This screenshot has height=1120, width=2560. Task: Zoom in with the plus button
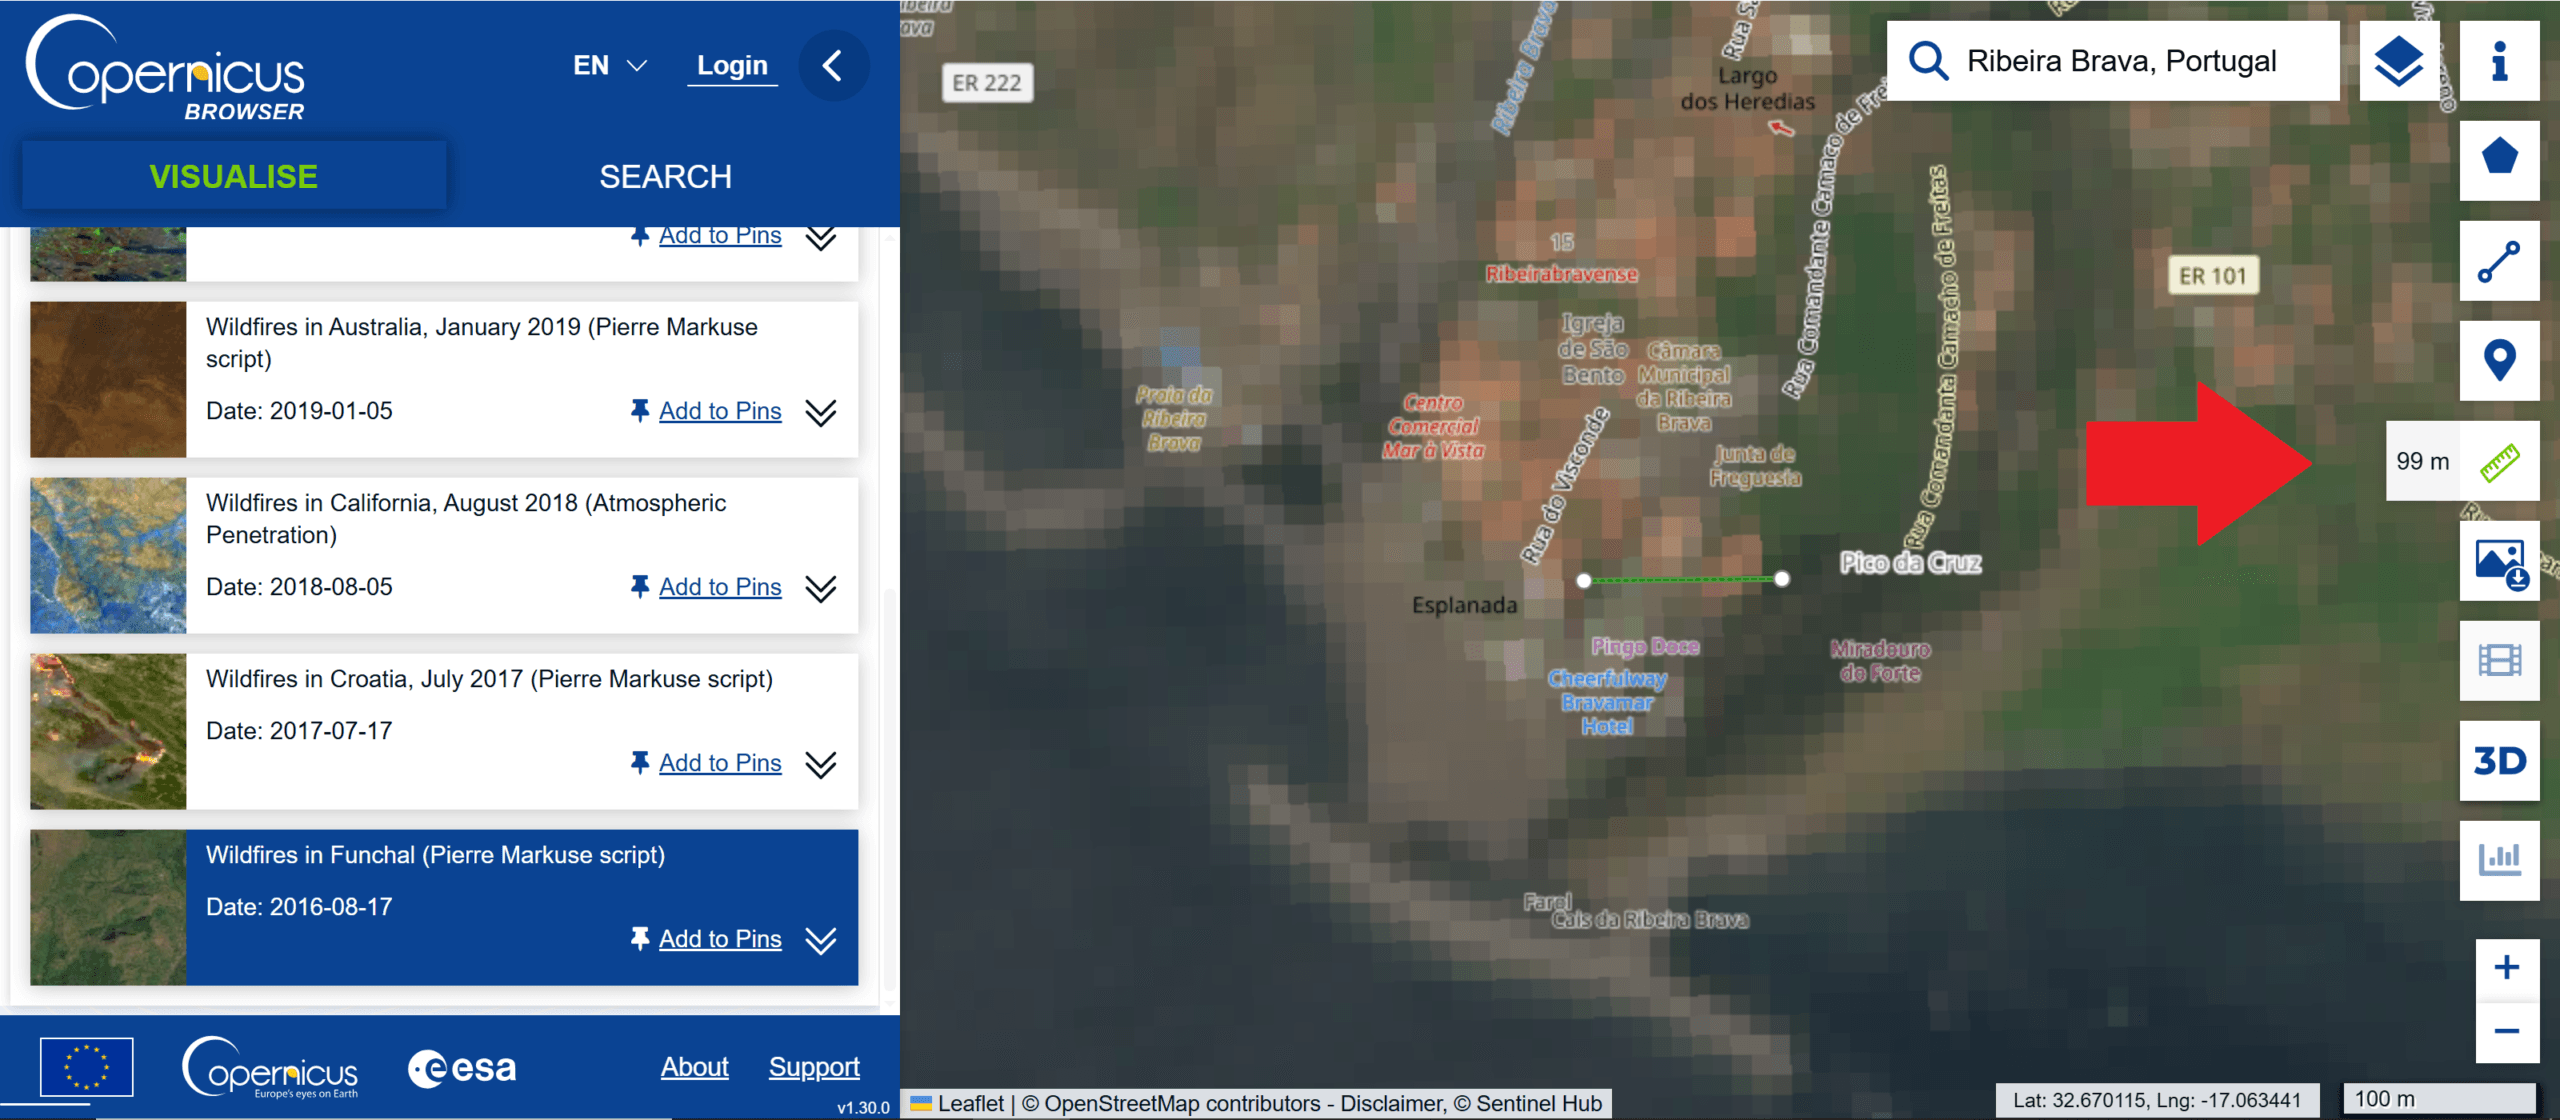2506,967
